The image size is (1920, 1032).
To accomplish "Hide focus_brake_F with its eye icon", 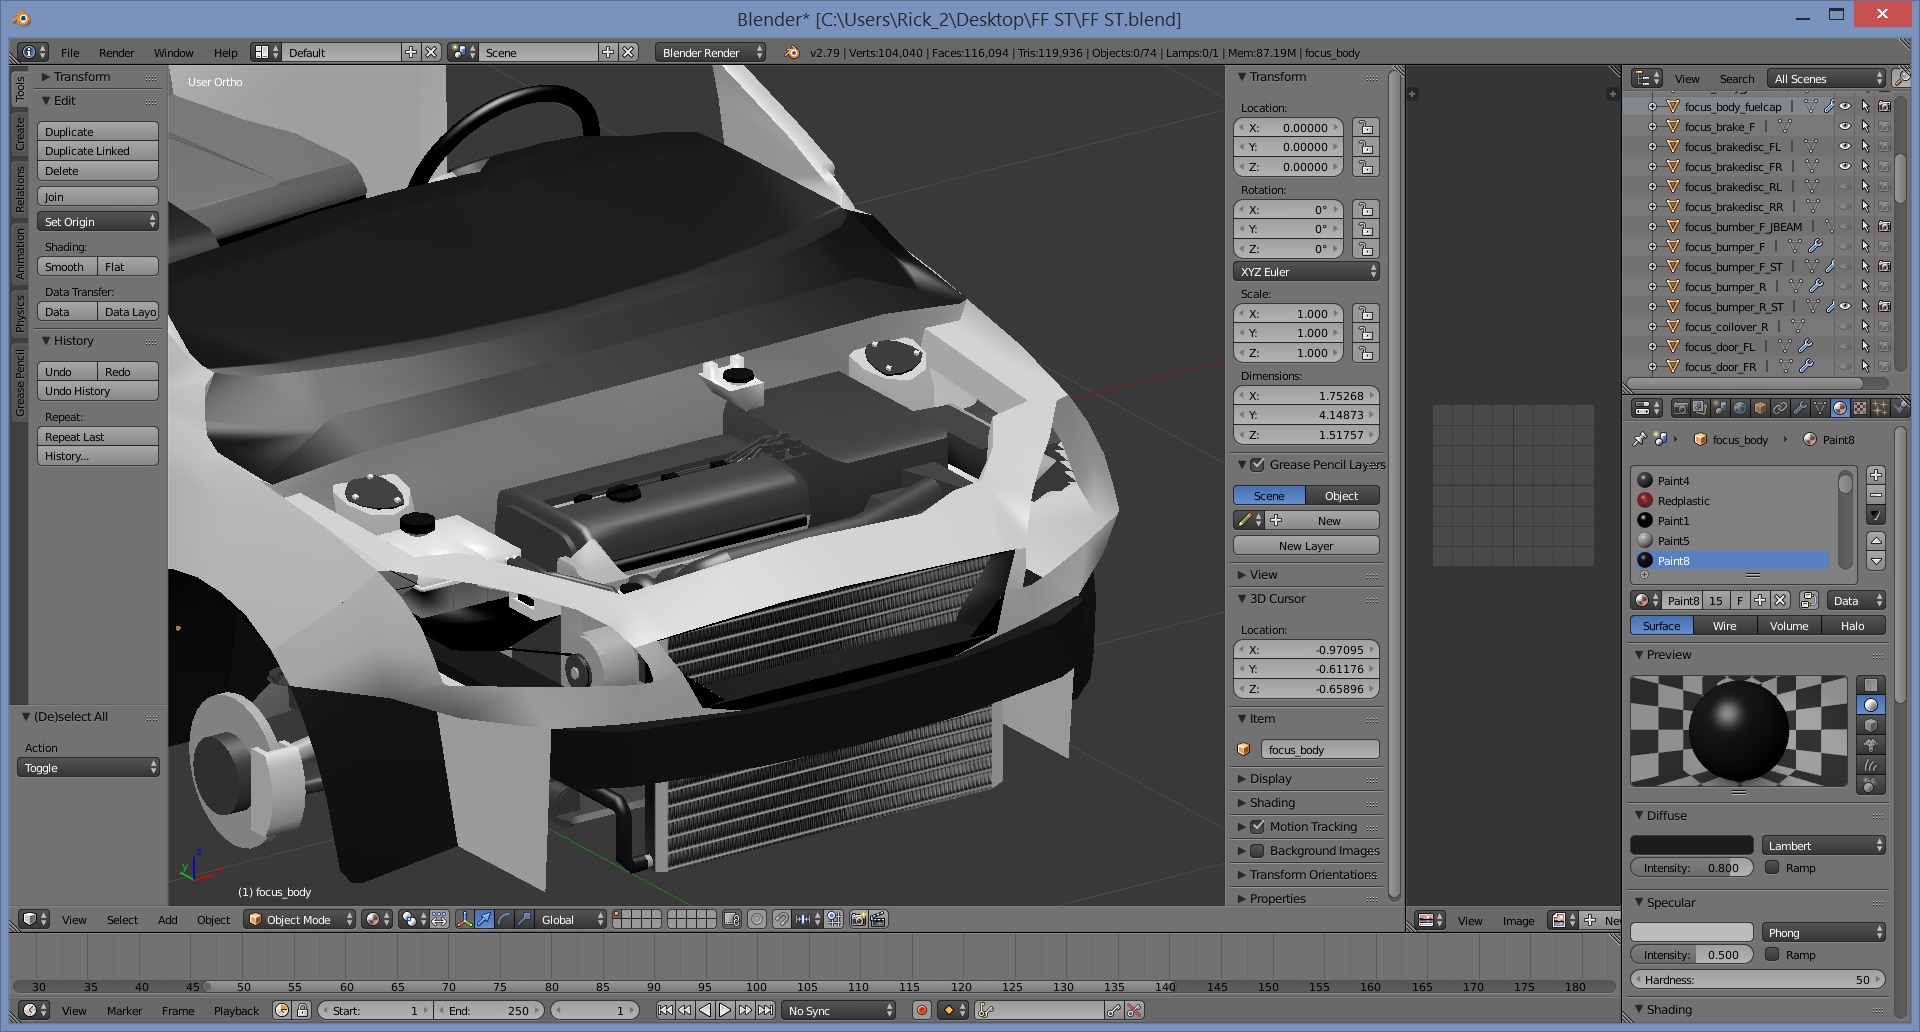I will coord(1845,126).
